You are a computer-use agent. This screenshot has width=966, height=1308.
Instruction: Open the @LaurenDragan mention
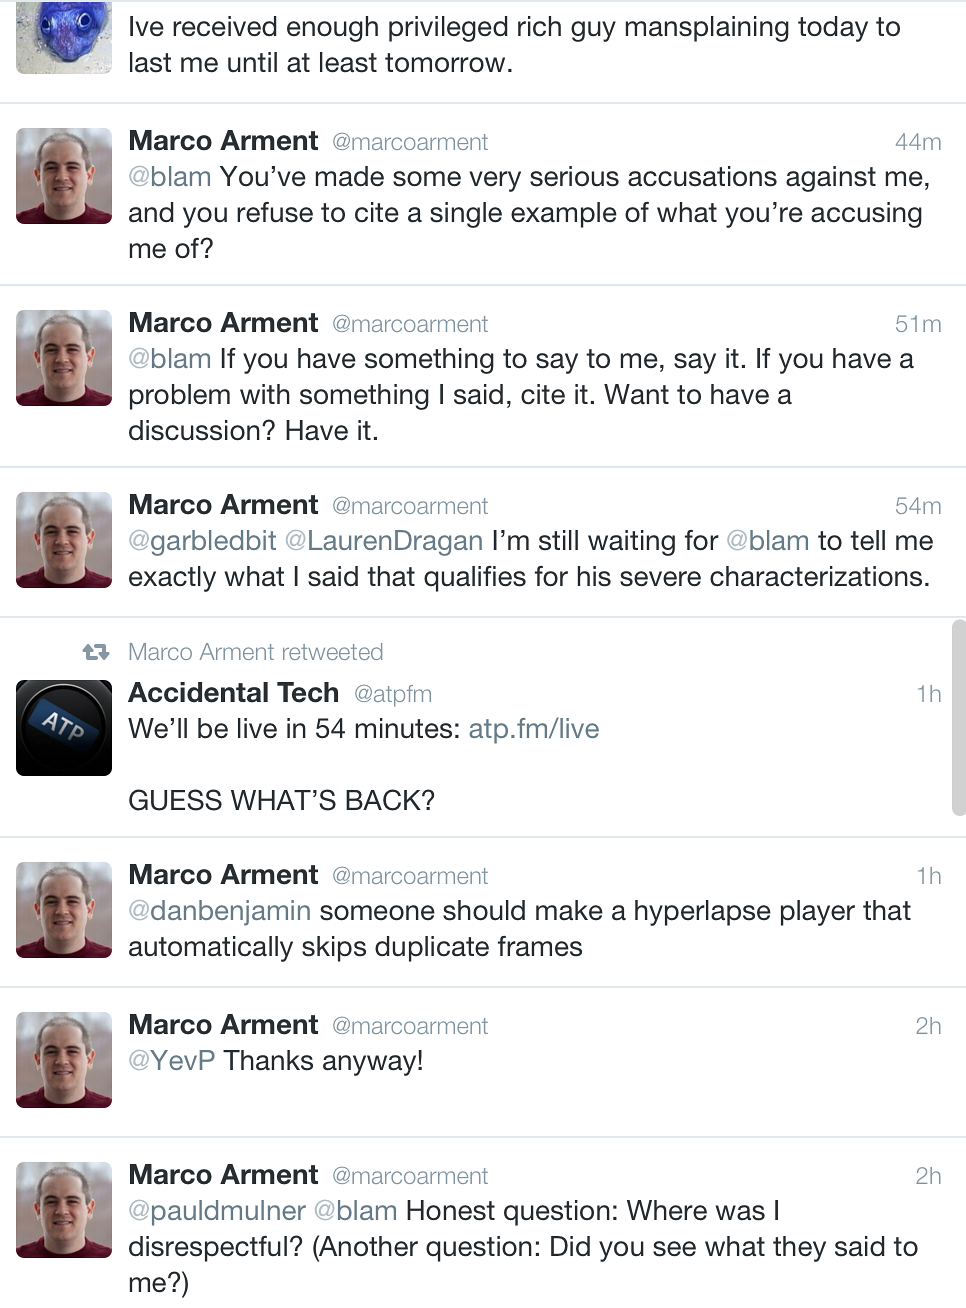pyautogui.click(x=384, y=541)
